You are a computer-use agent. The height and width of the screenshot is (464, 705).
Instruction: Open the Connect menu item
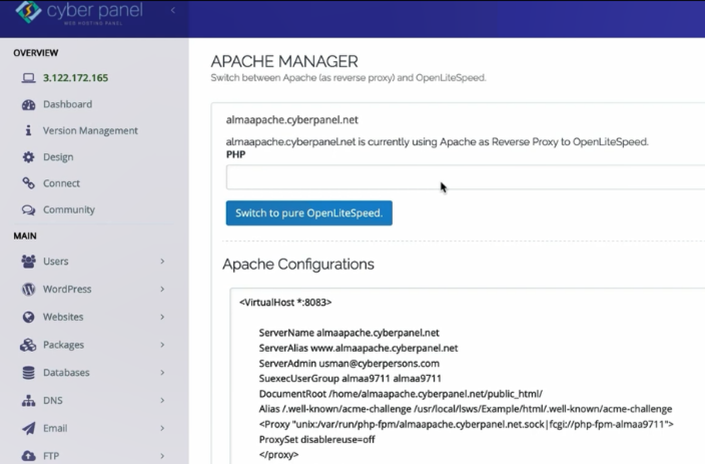(61, 183)
